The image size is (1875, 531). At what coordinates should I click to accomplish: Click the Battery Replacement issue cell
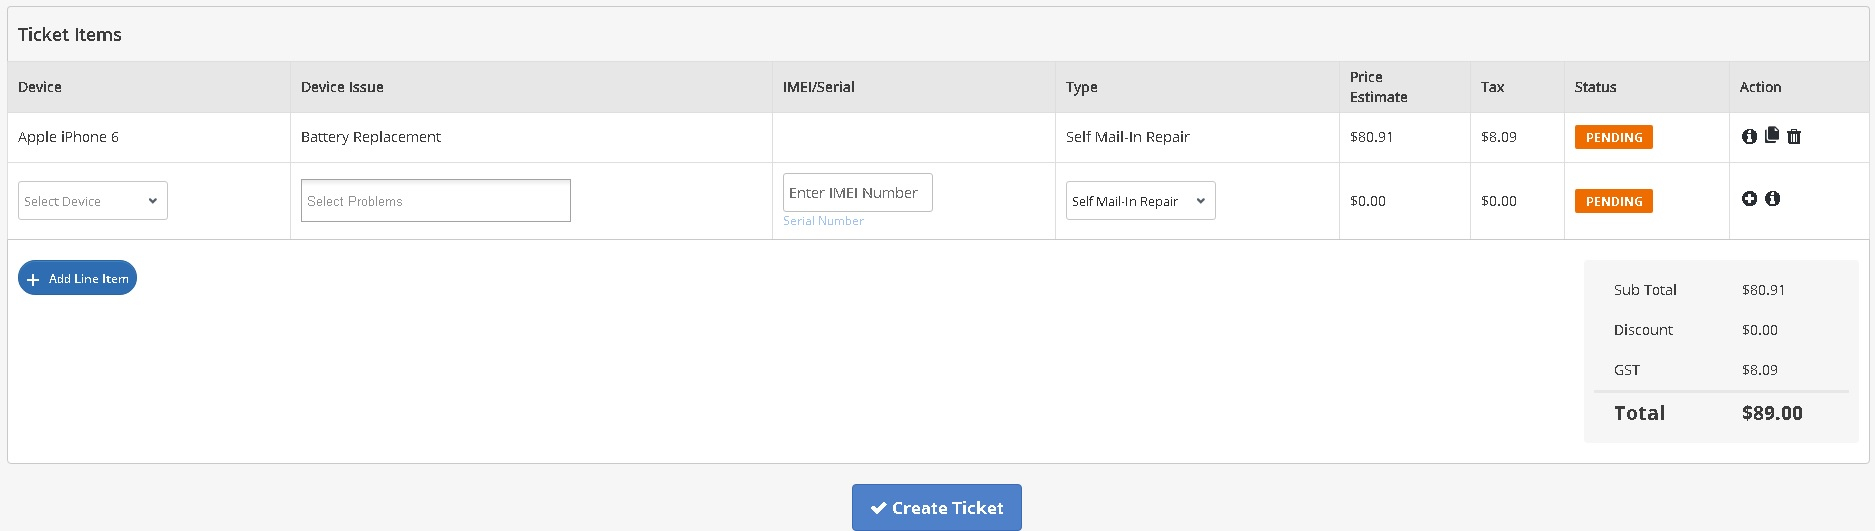coord(371,137)
